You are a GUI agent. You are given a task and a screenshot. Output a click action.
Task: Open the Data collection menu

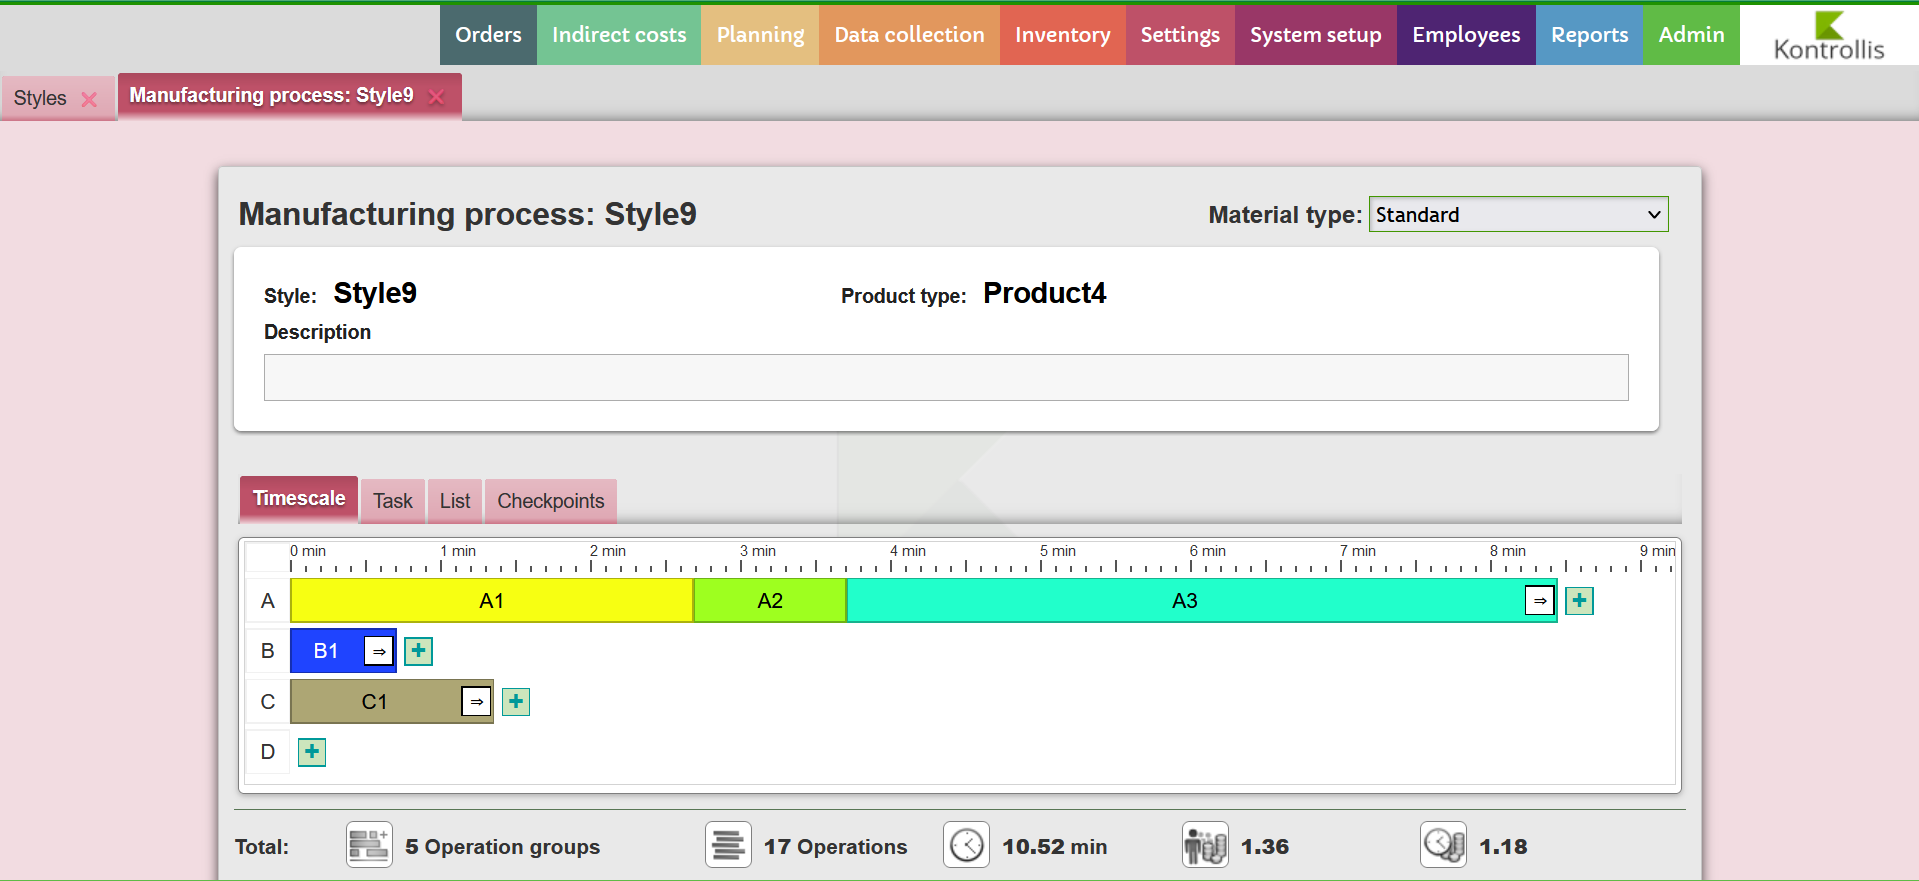tap(909, 35)
